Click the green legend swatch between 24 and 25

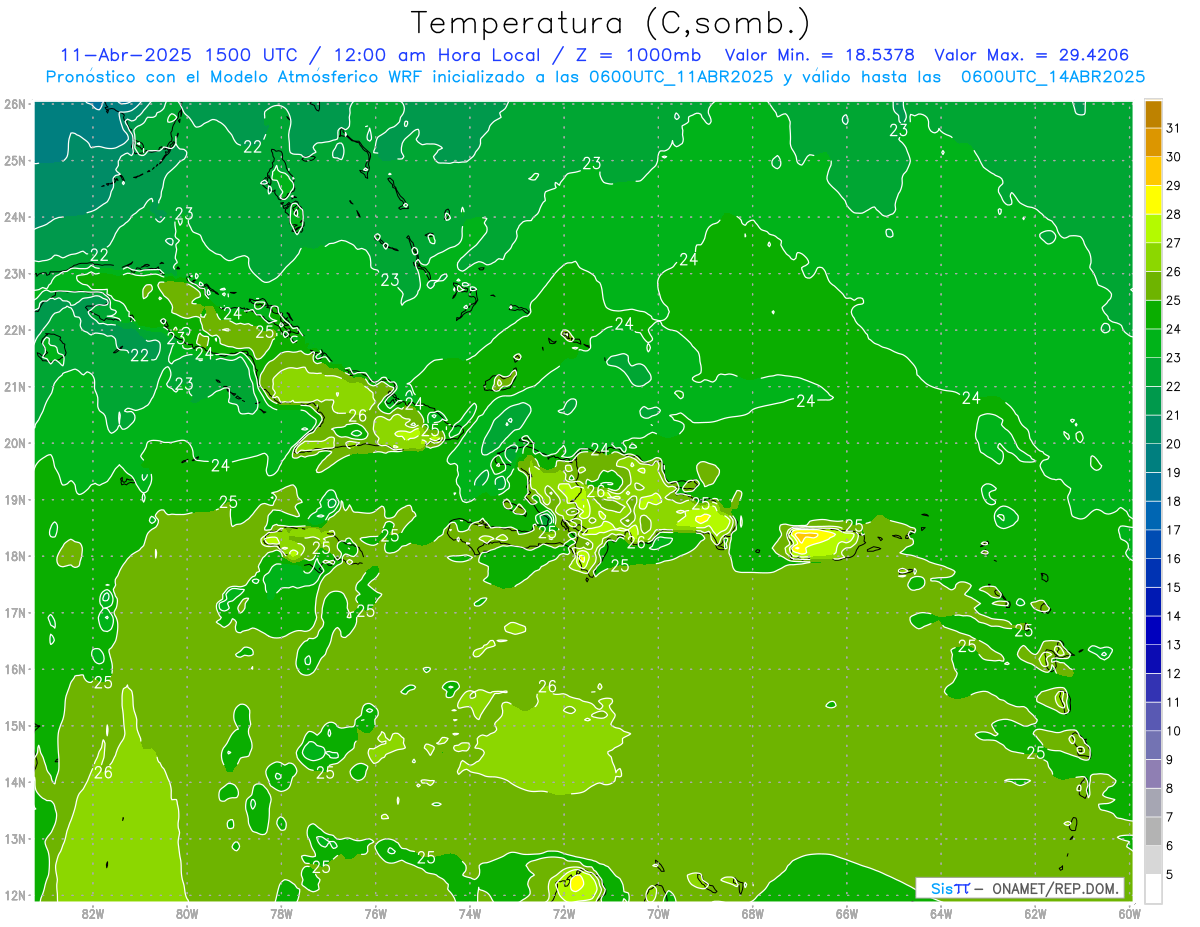point(1153,315)
